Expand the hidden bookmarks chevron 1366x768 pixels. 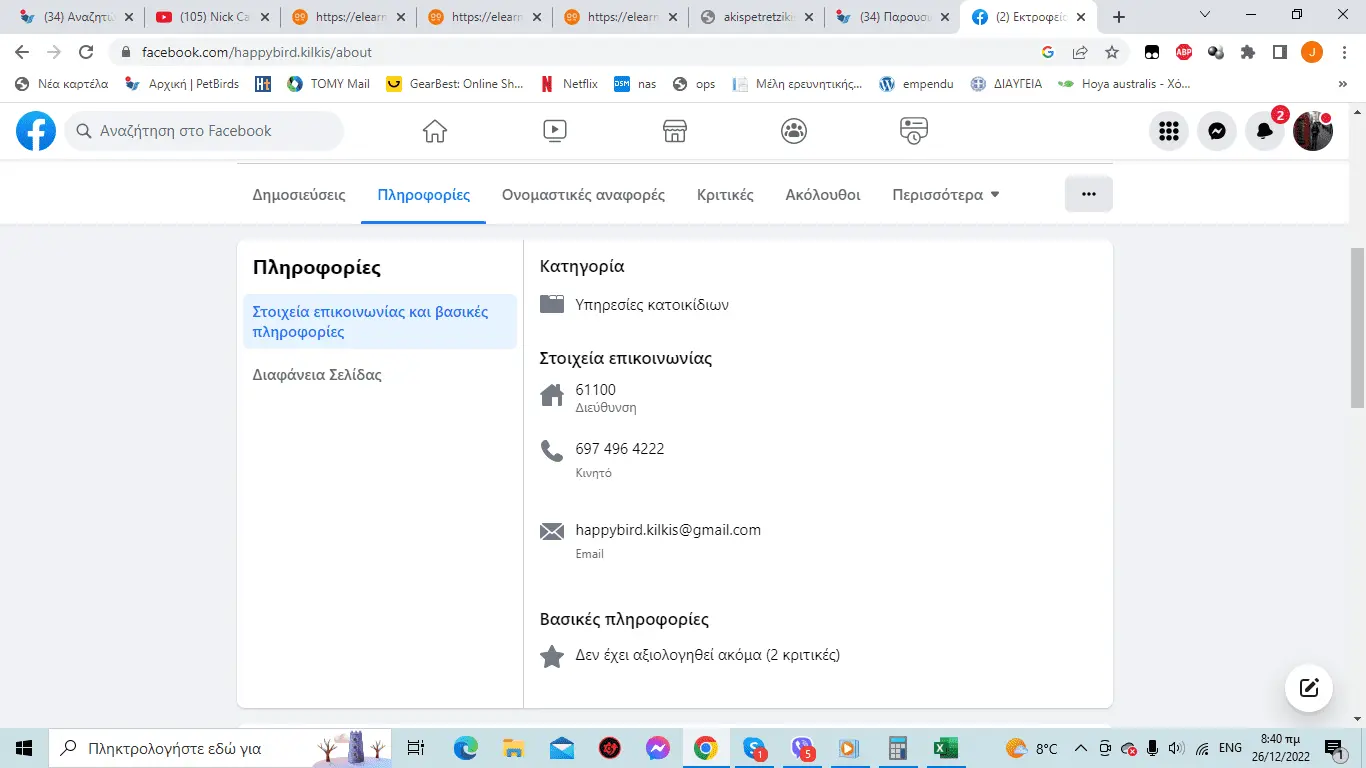[1342, 84]
